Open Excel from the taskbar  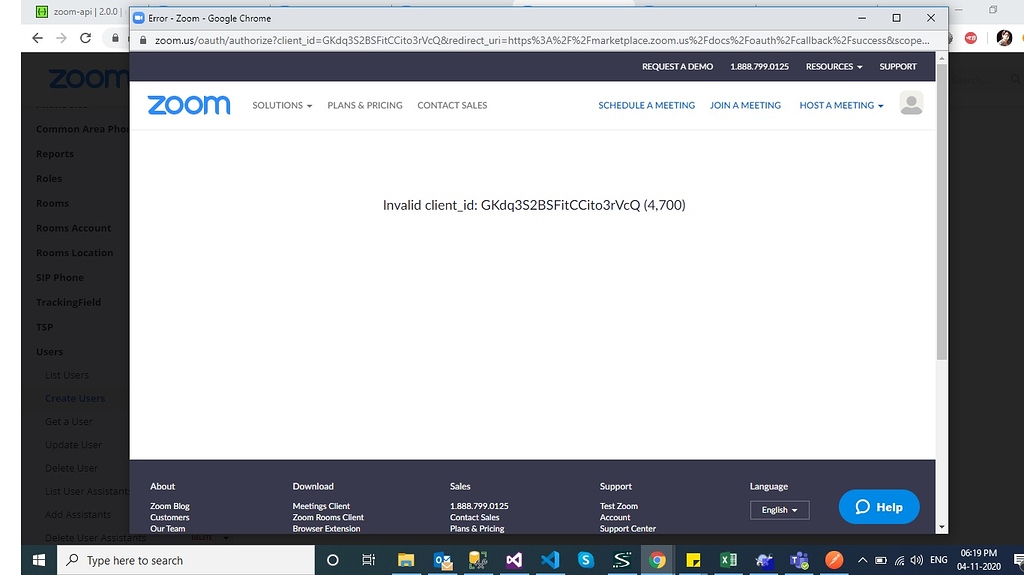[728, 560]
